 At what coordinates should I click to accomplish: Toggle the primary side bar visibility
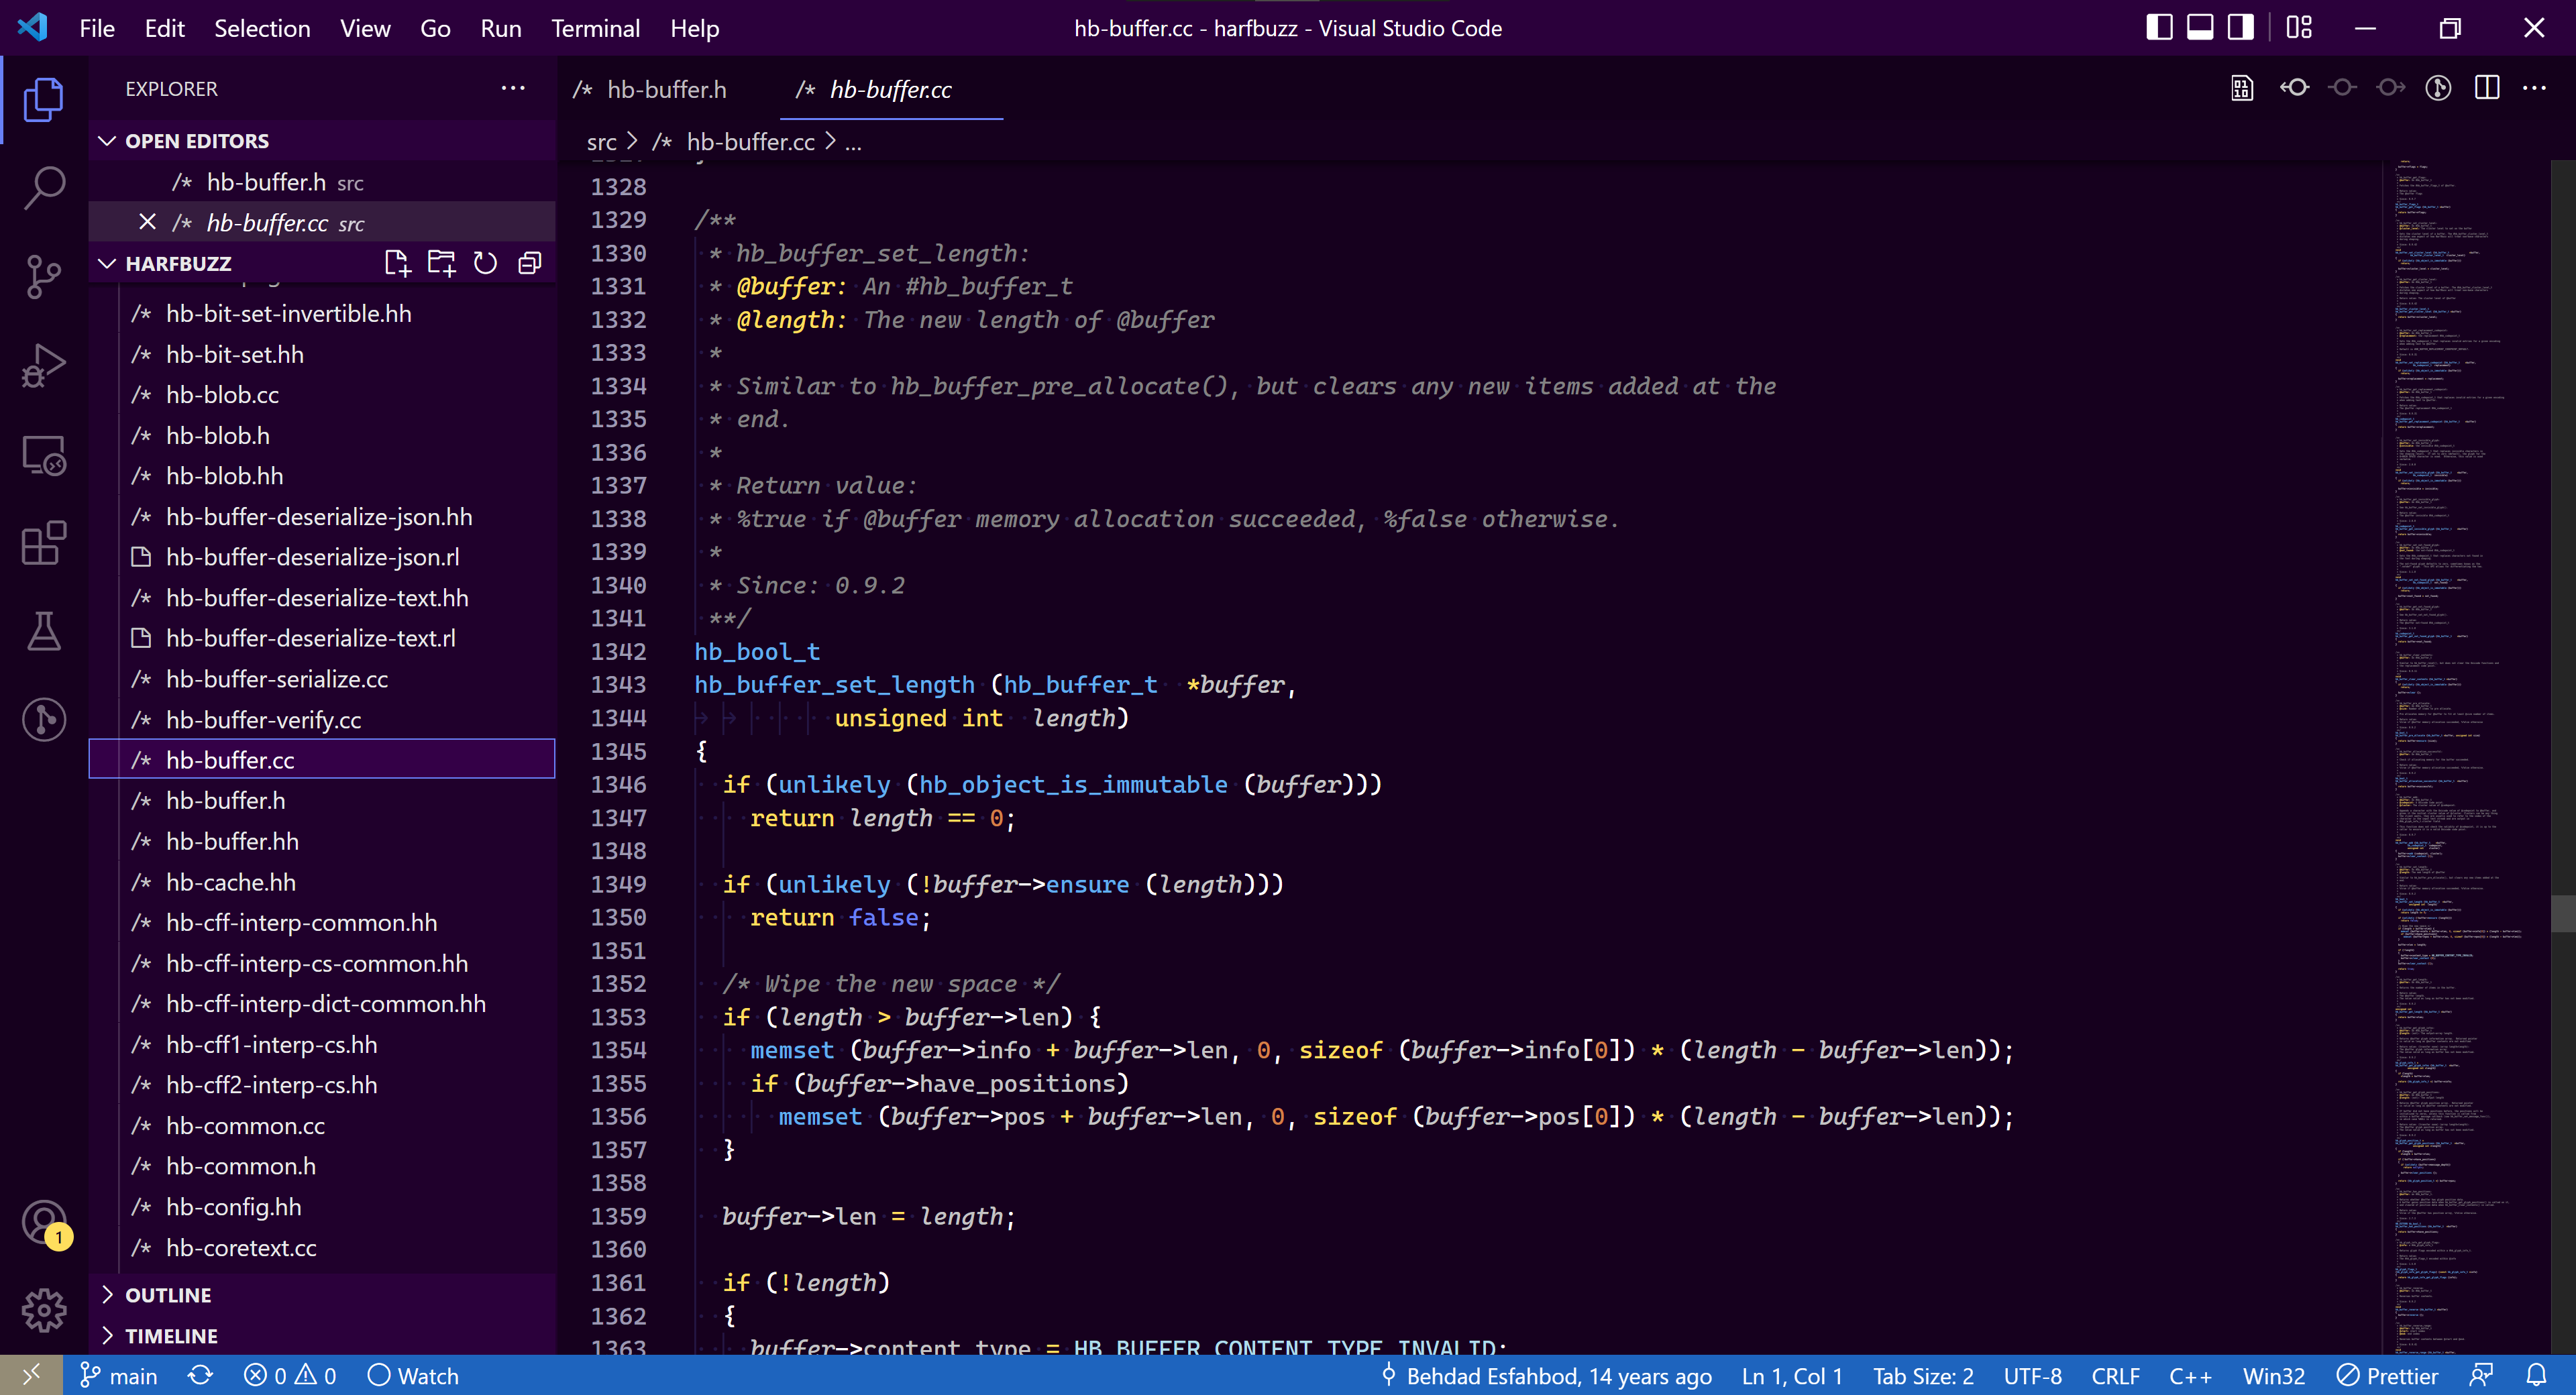tap(2159, 28)
